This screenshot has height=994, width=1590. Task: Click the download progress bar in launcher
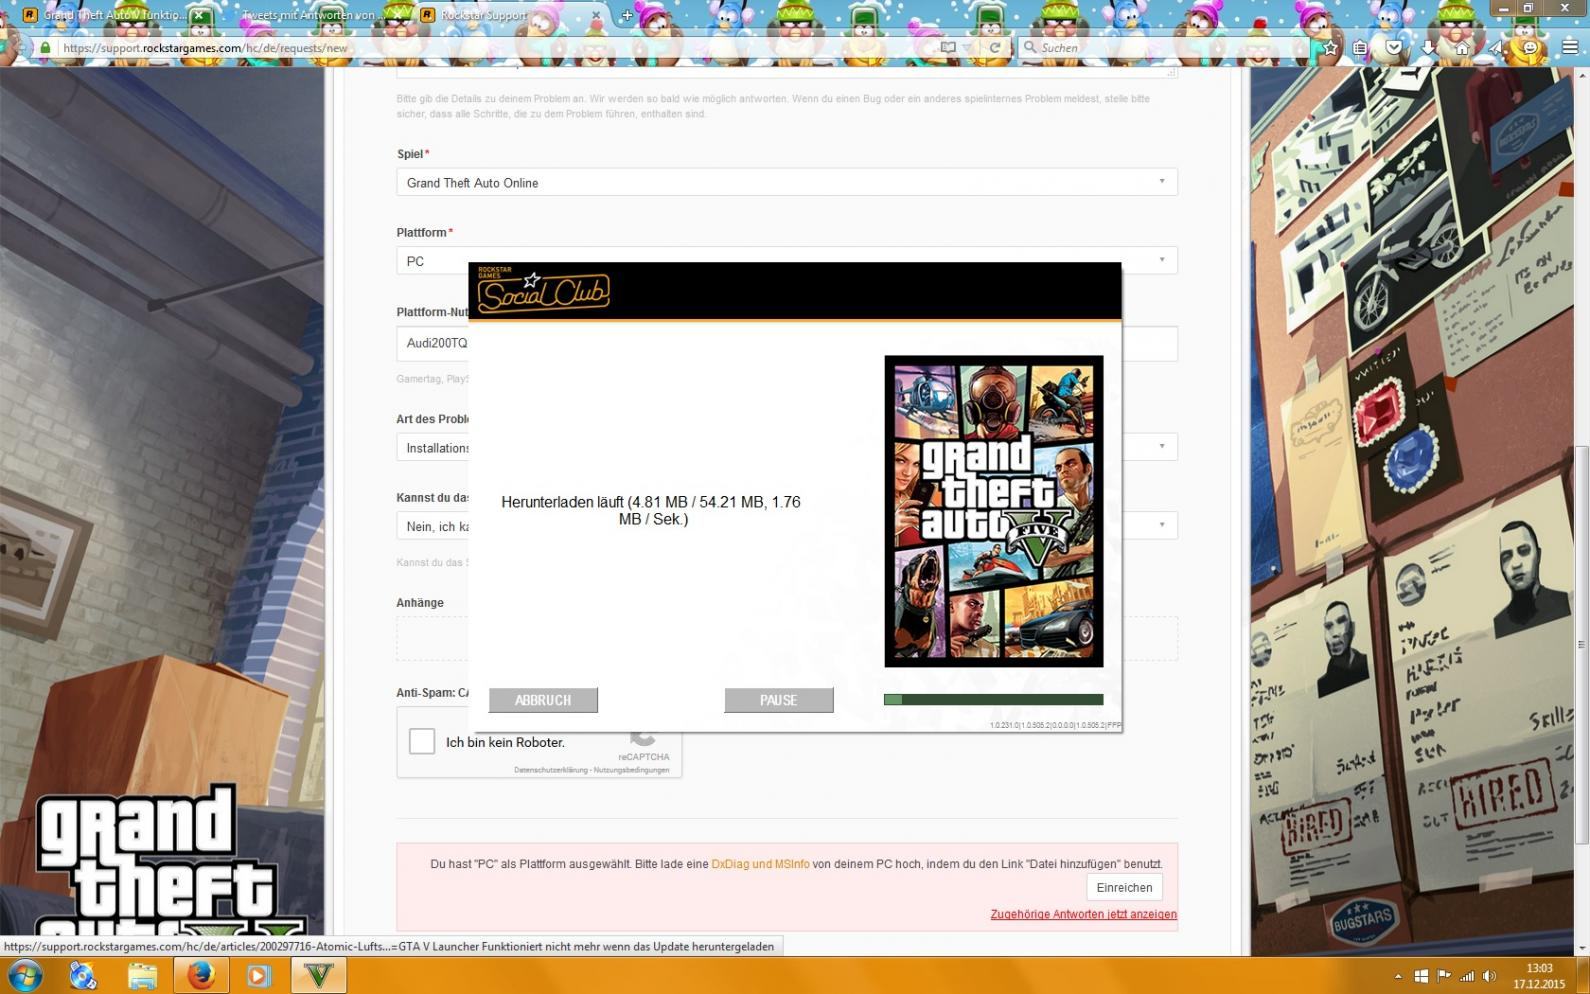(x=994, y=699)
